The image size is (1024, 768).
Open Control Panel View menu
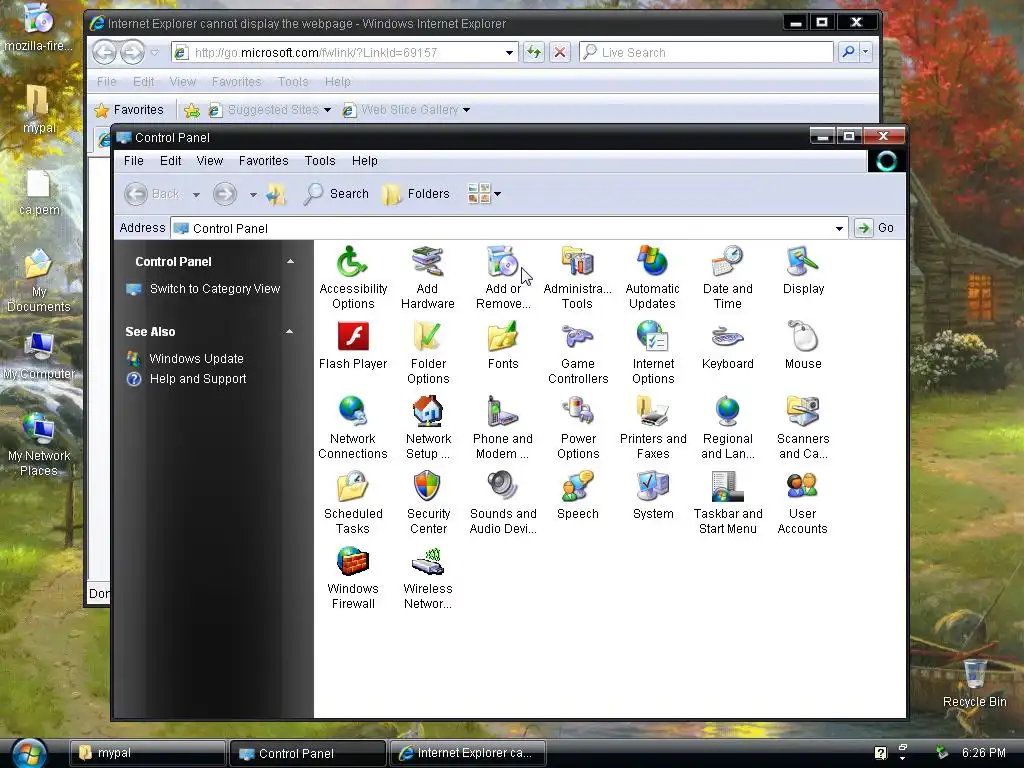pyautogui.click(x=210, y=161)
